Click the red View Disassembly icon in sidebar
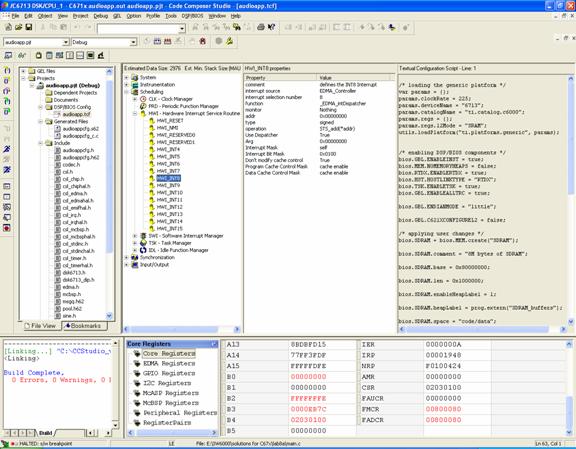 click(x=7, y=228)
